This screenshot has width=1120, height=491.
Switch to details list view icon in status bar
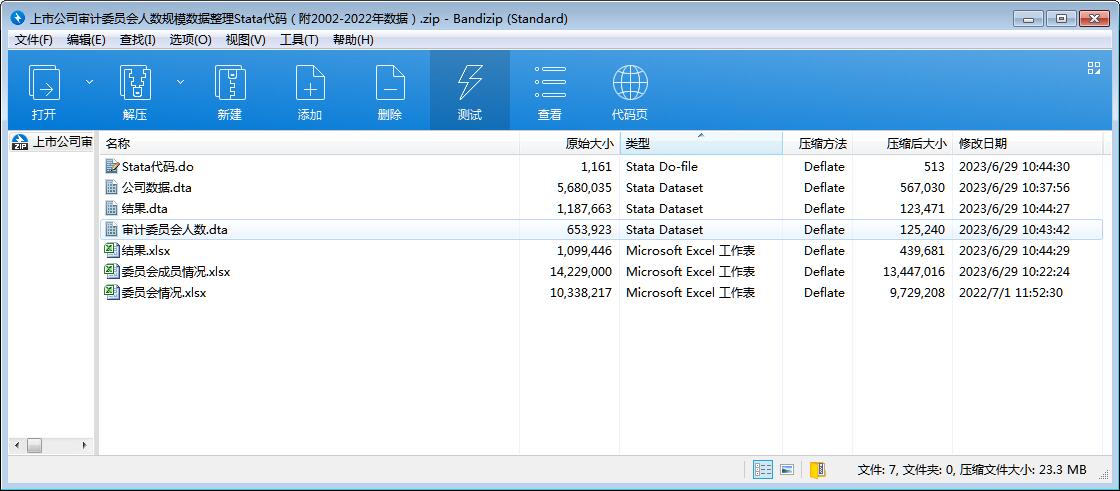click(763, 470)
